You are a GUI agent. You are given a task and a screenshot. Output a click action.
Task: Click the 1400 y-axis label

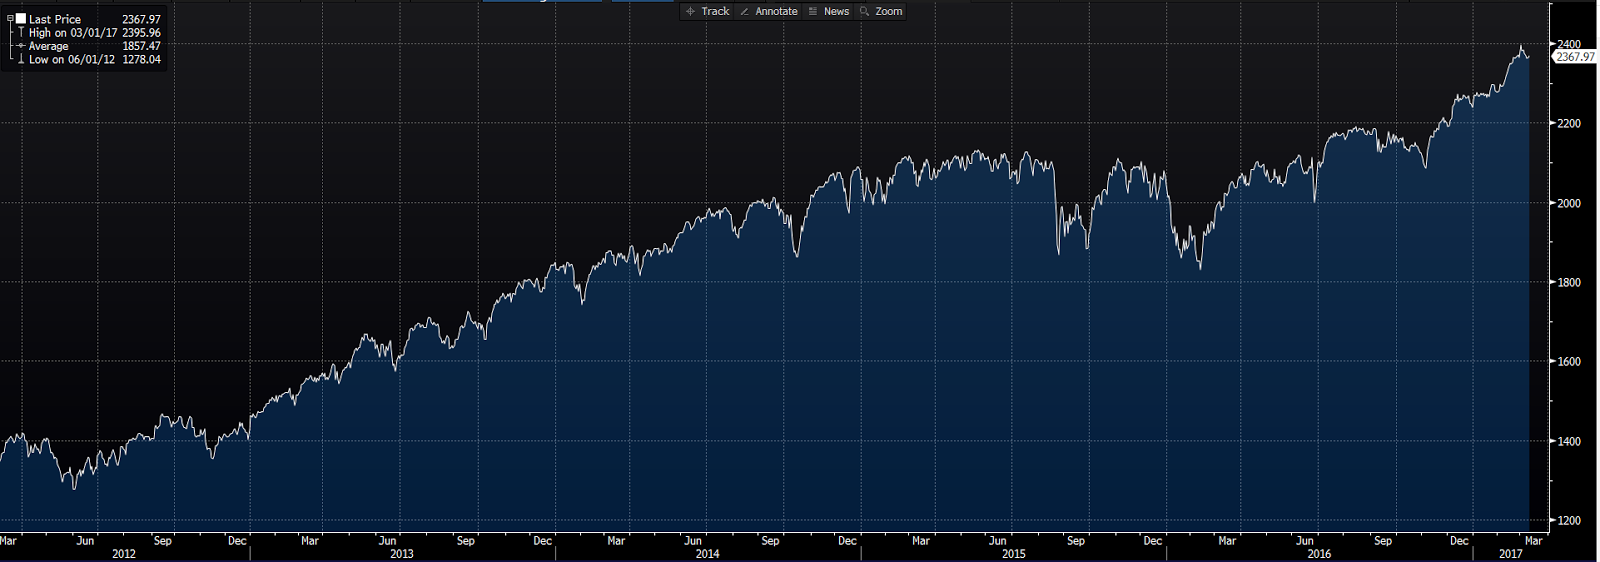[1569, 441]
